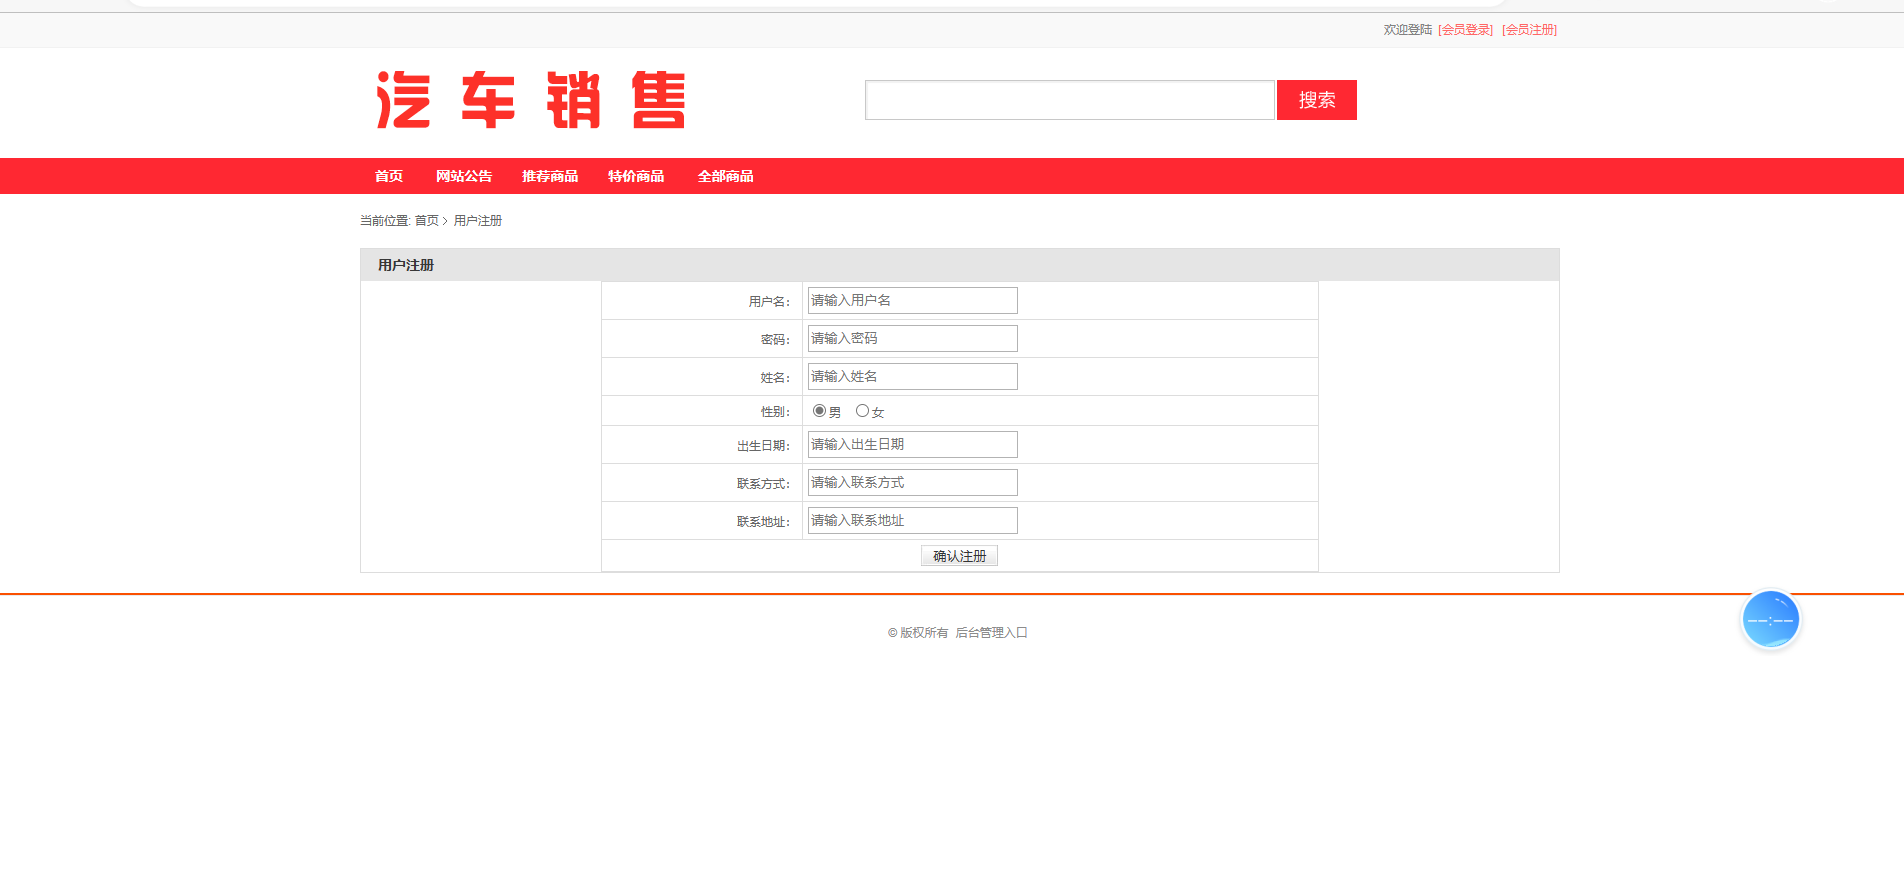Open 特价商品 in navigation bar
The width and height of the screenshot is (1904, 884).
(636, 176)
